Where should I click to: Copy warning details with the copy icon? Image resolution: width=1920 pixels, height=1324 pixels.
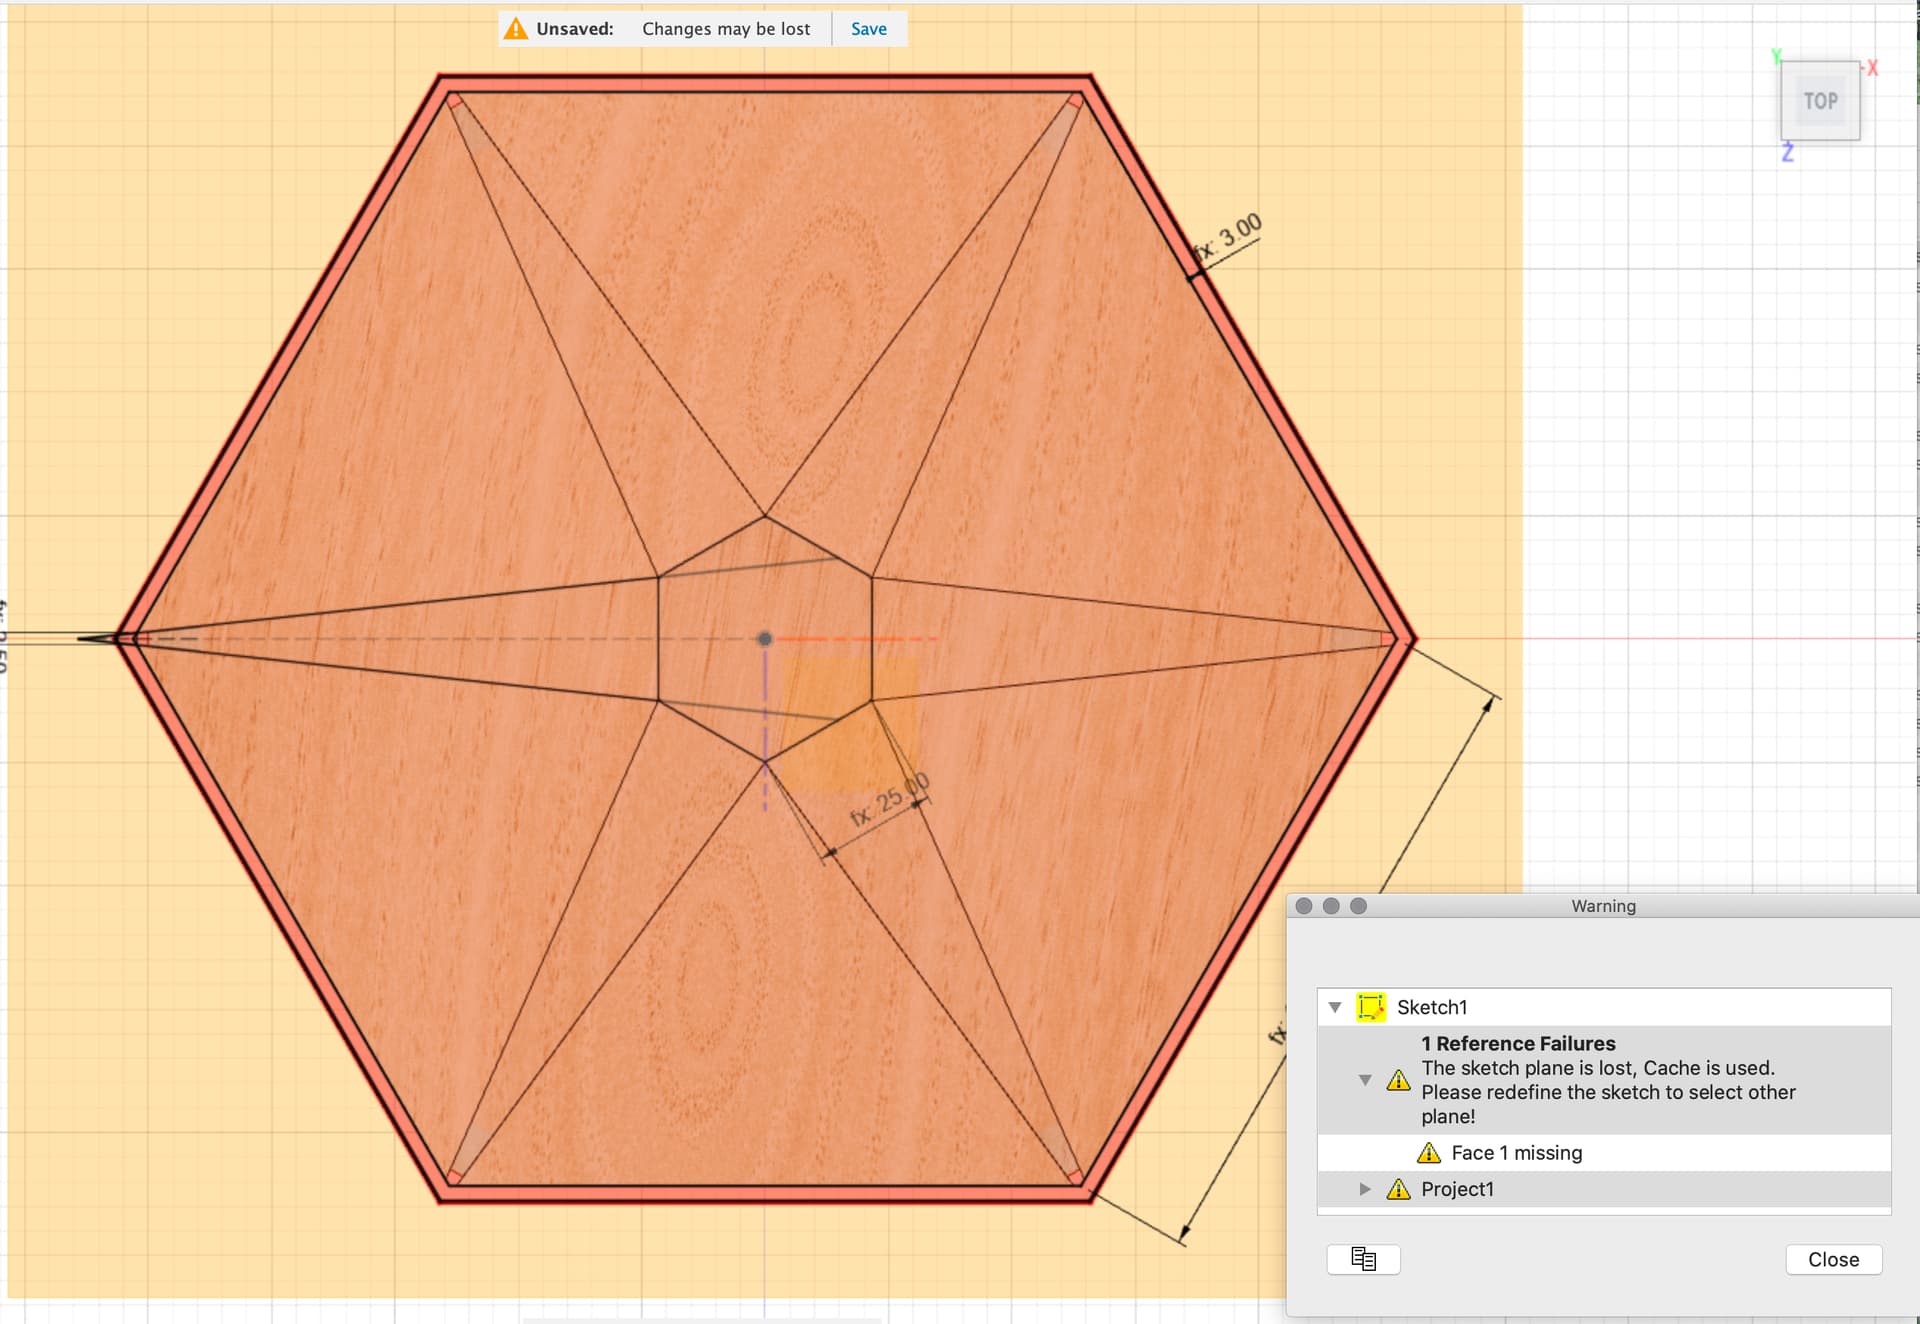[1363, 1259]
